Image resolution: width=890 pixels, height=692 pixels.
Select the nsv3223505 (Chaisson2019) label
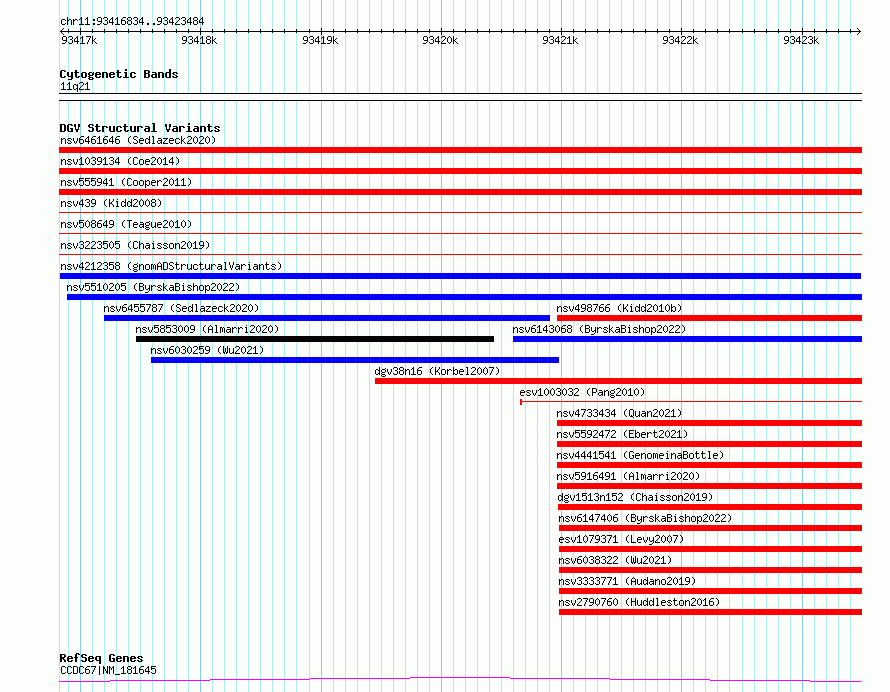tap(135, 245)
